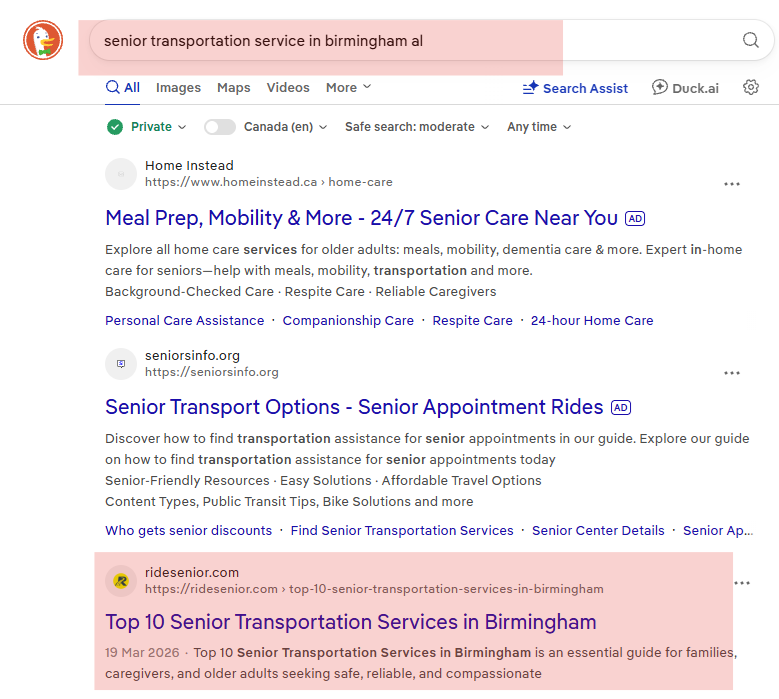Image resolution: width=779 pixels, height=699 pixels.
Task: Expand the More search categories menu
Action: (x=348, y=87)
